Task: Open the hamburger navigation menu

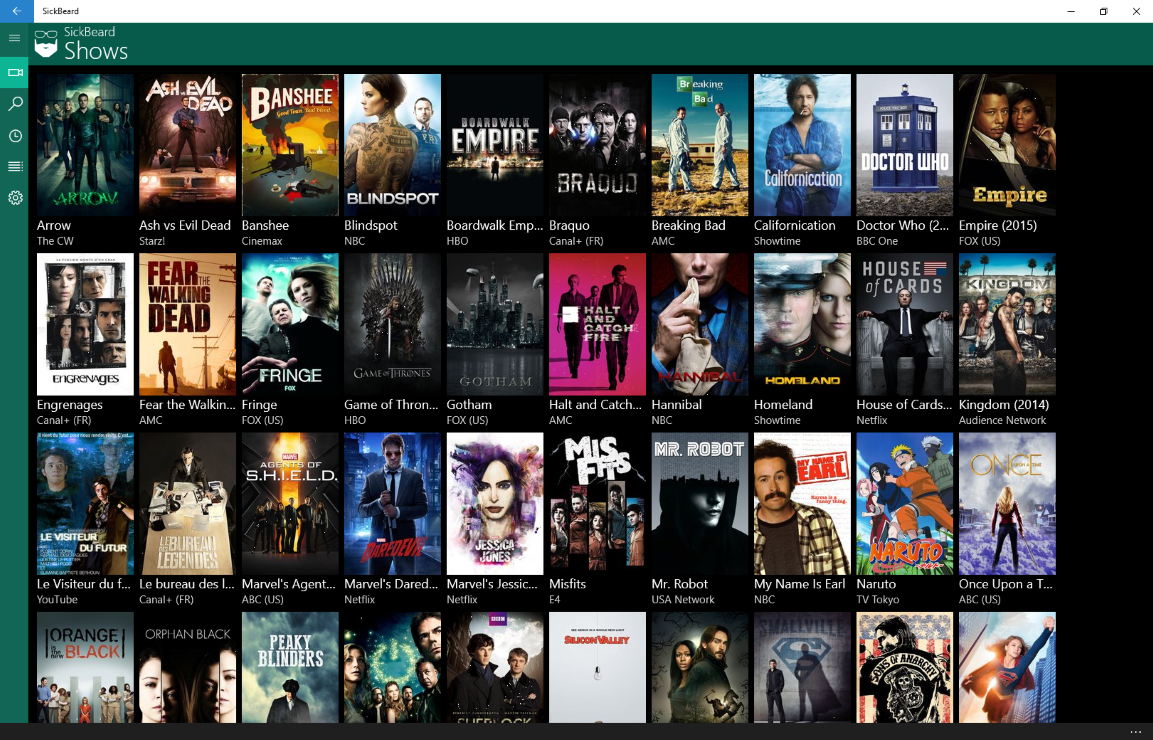Action: 15,38
